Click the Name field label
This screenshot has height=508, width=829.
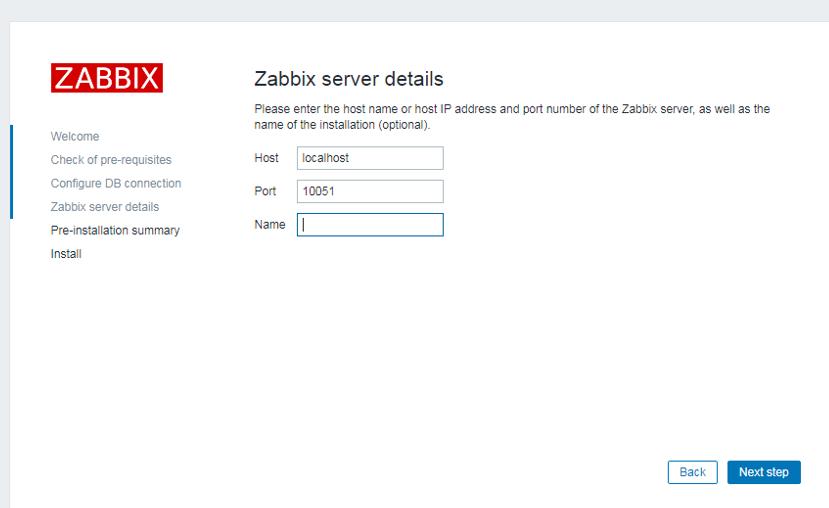click(270, 224)
